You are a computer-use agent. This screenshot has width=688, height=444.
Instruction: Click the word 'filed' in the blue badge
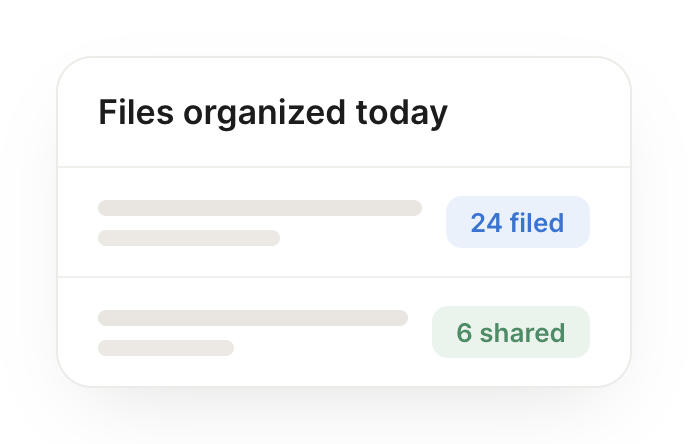(x=537, y=222)
